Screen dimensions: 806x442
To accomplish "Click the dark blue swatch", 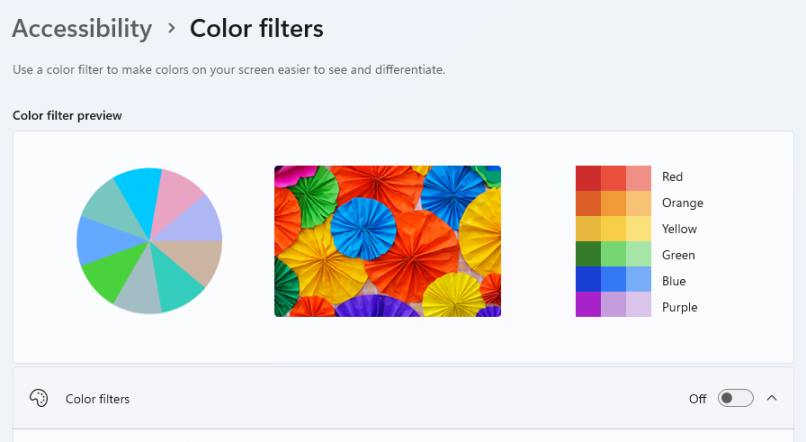I will 588,281.
